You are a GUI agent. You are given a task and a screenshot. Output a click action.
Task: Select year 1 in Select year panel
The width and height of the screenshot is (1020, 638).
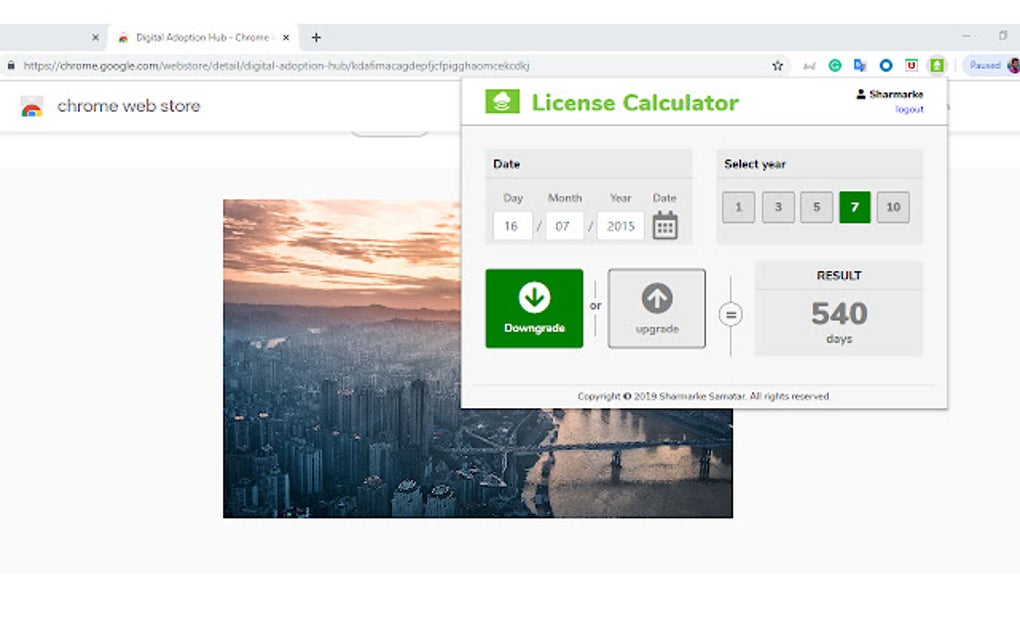(737, 207)
